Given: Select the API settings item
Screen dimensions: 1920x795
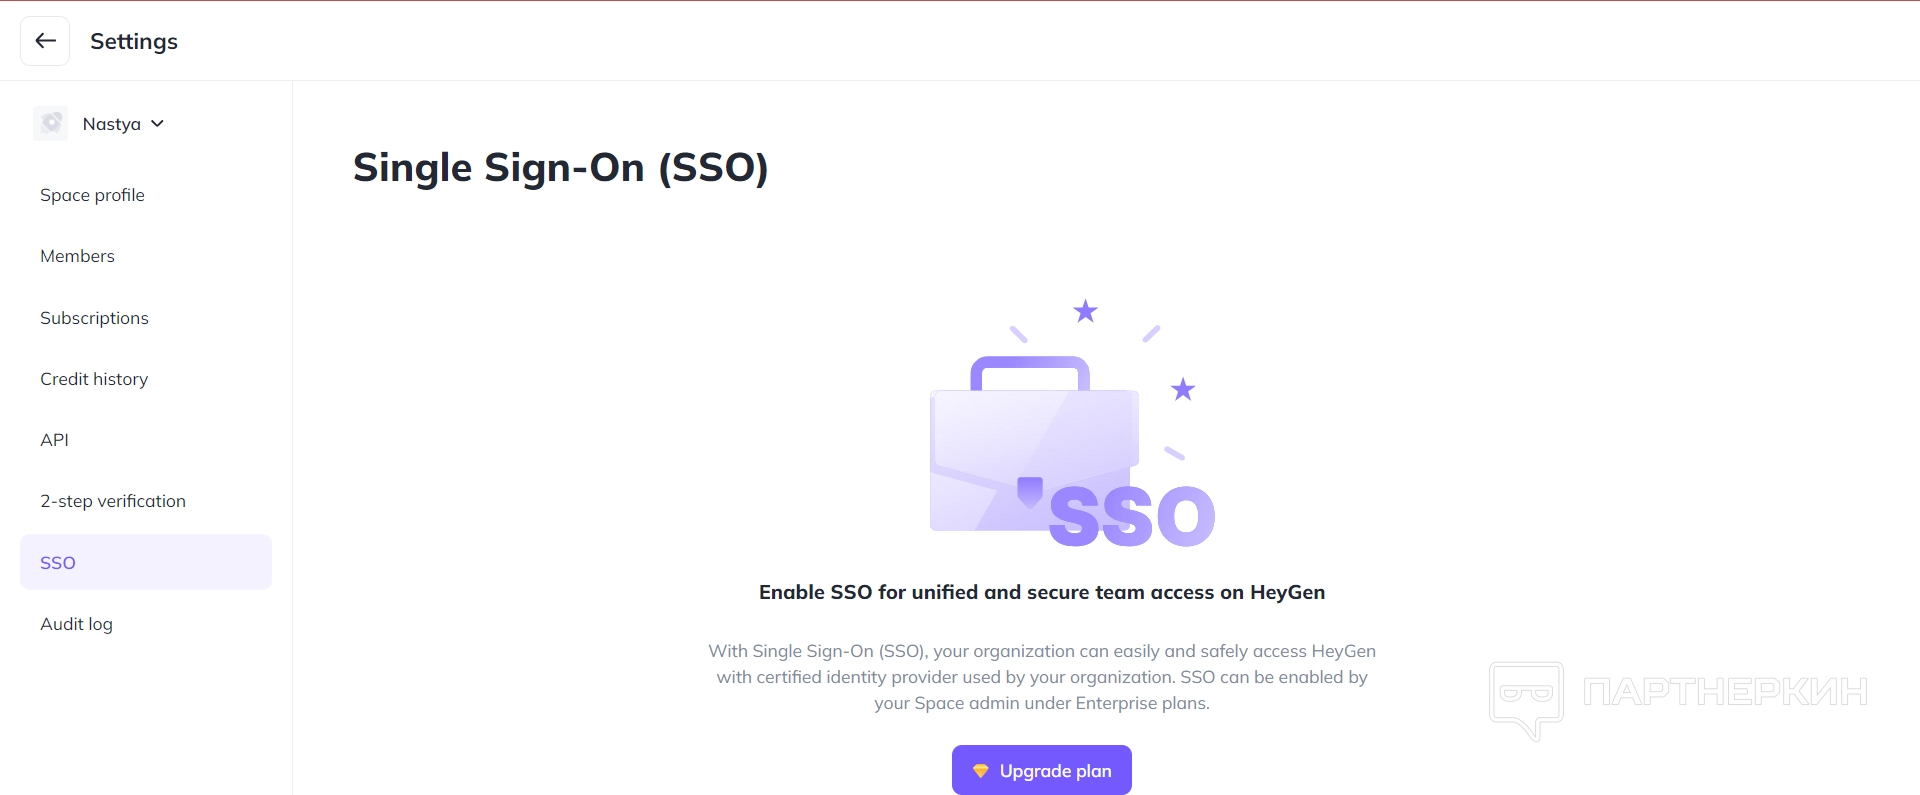Looking at the screenshot, I should 55,440.
